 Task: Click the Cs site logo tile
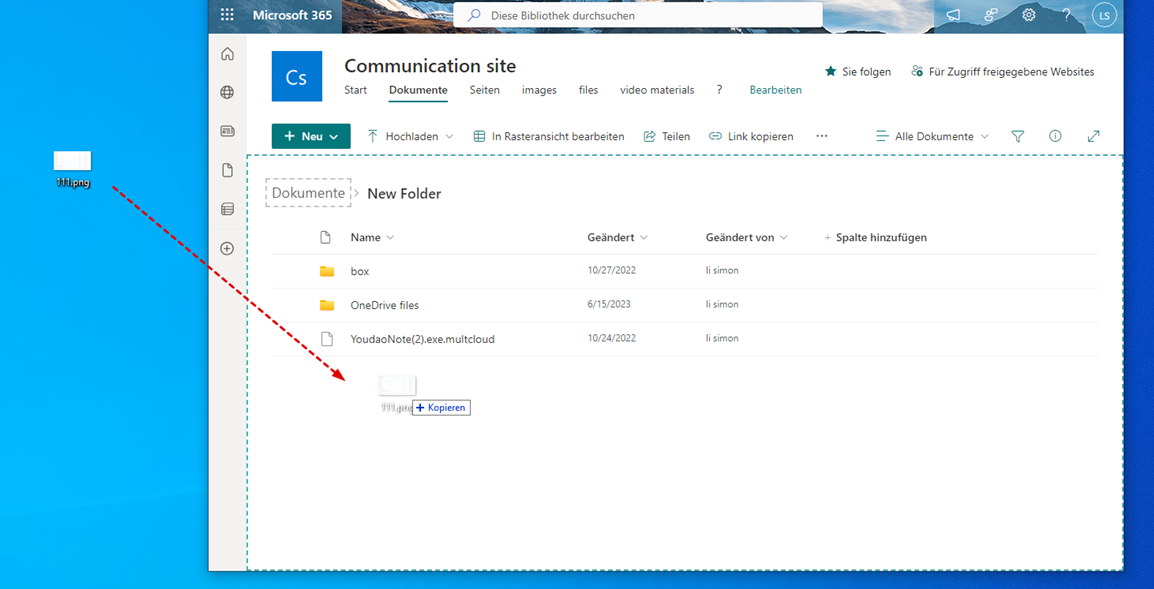click(297, 76)
